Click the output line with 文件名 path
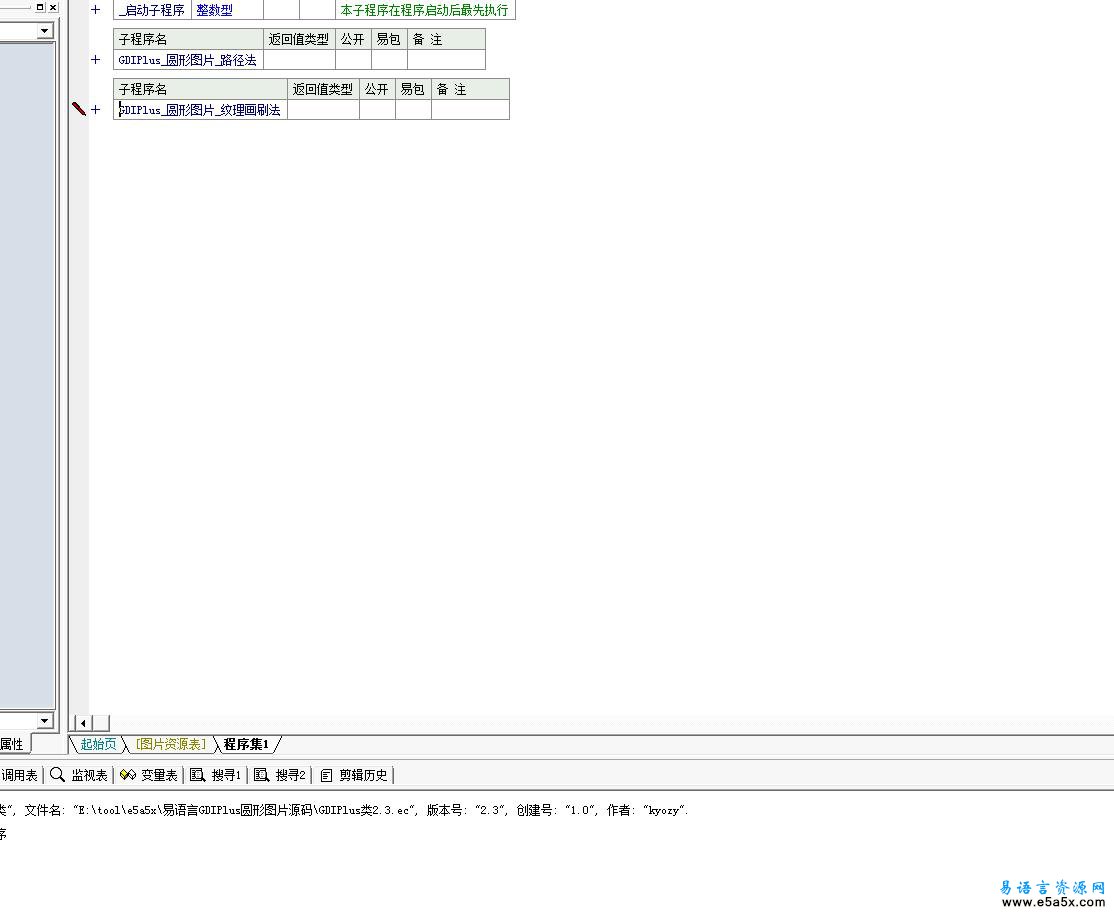Screen dimensions: 1114x915 345,810
